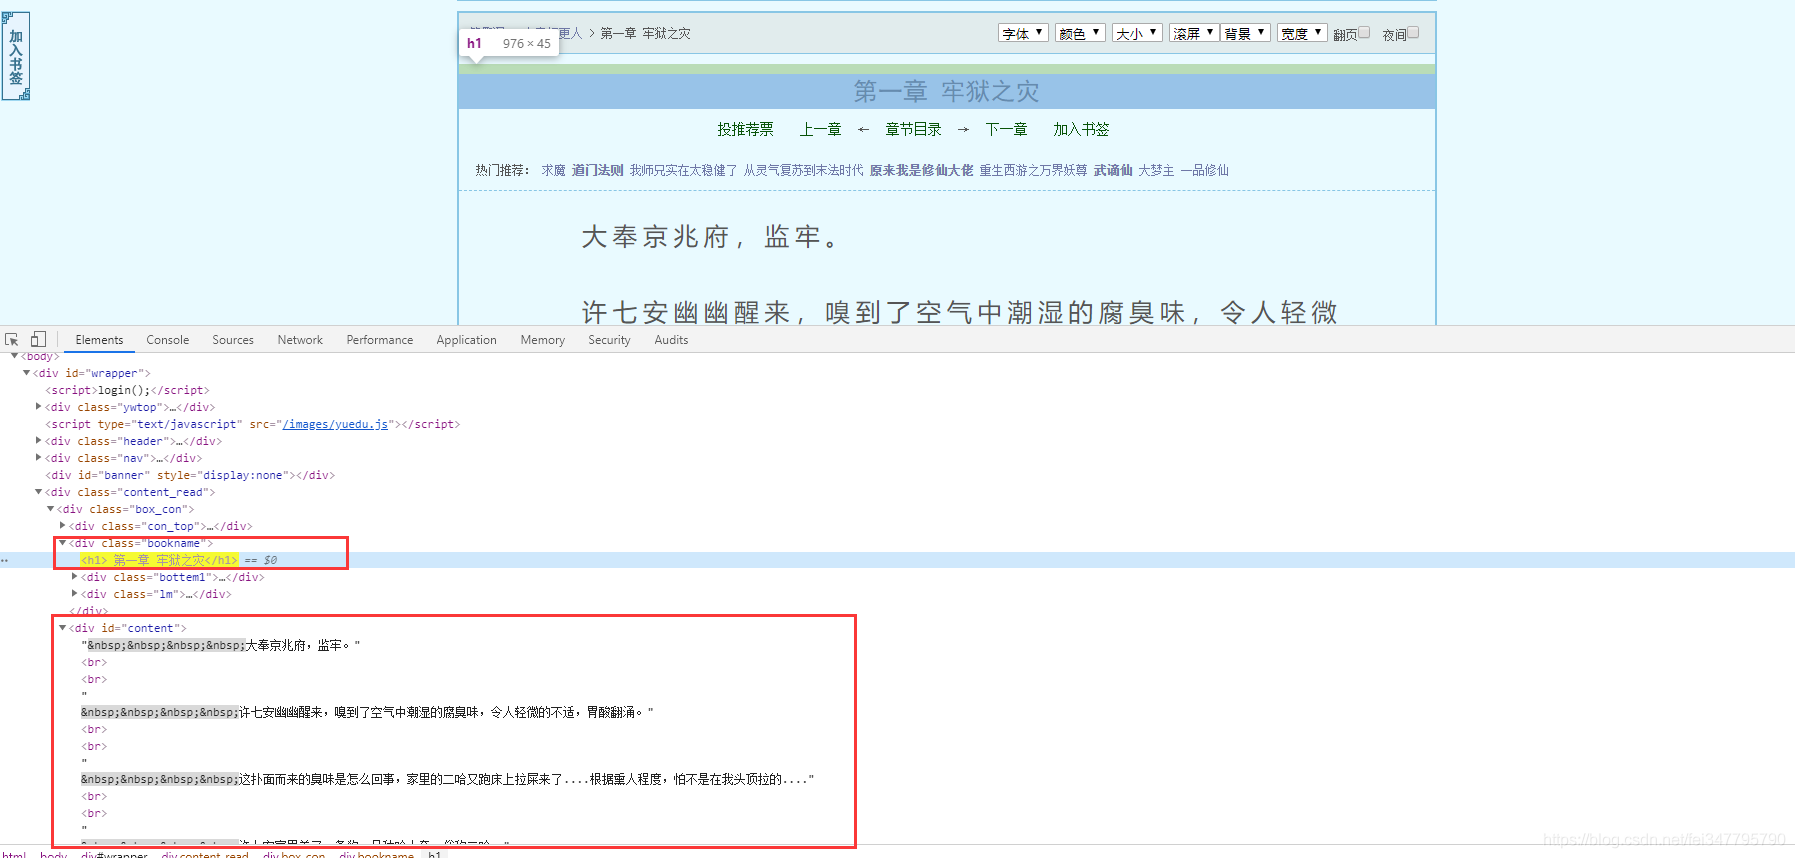Click the right arrow after 章节目录

[963, 129]
